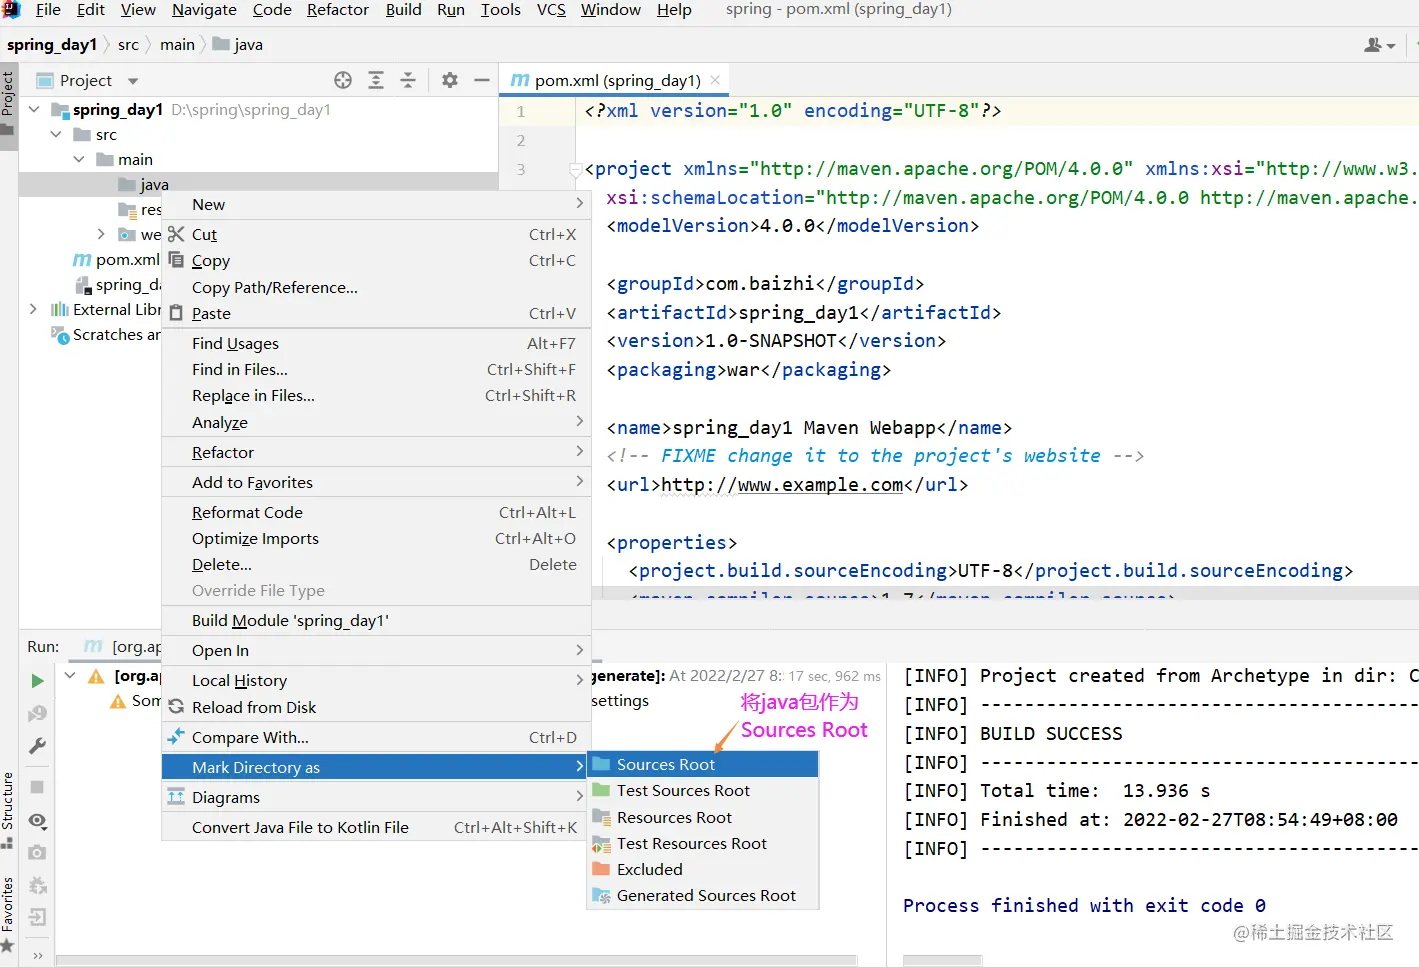Collapse the org.apache run tree node
This screenshot has width=1419, height=968.
coord(70,676)
